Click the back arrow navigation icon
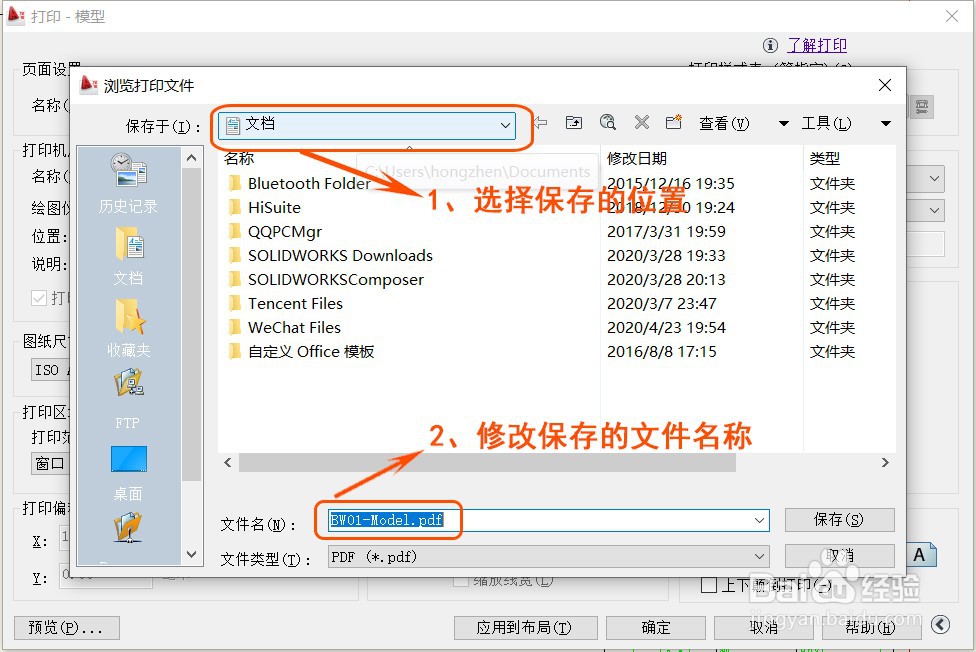The image size is (976, 652). [539, 122]
